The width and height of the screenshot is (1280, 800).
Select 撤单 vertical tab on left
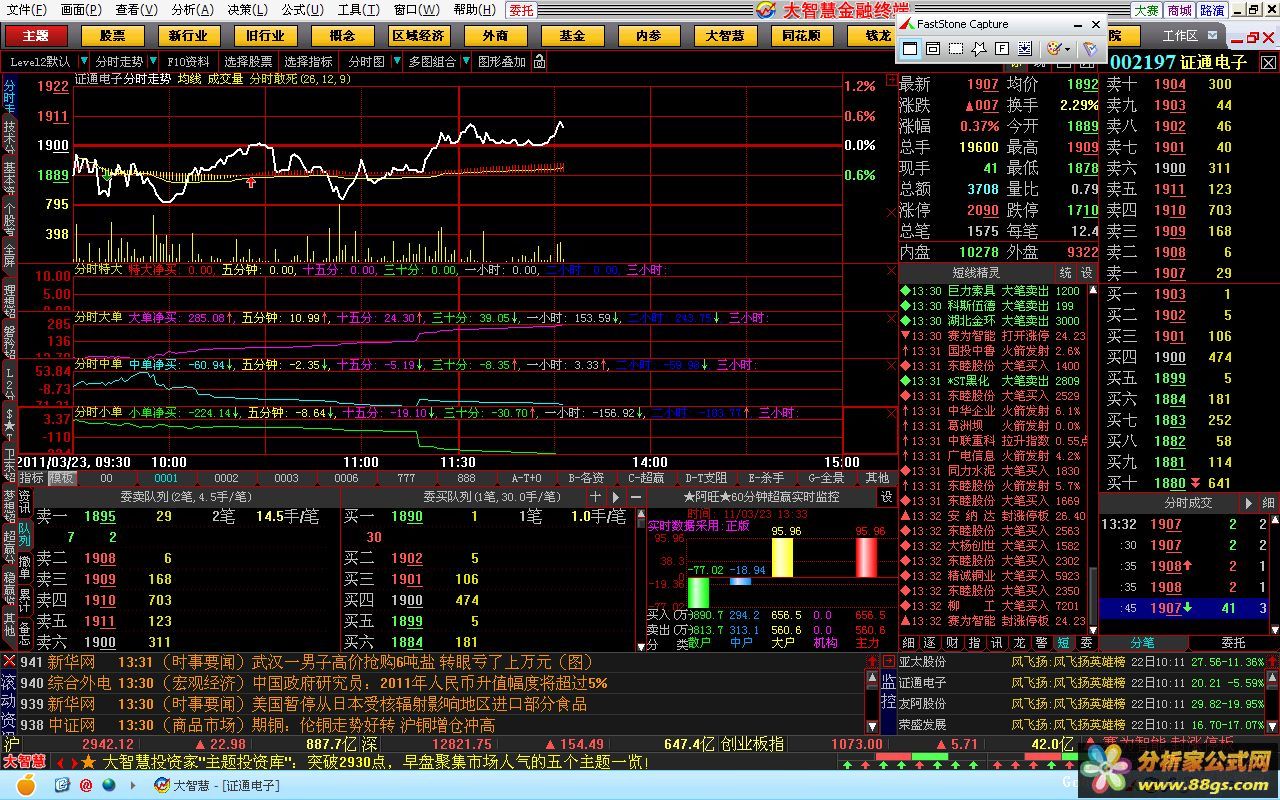point(24,566)
